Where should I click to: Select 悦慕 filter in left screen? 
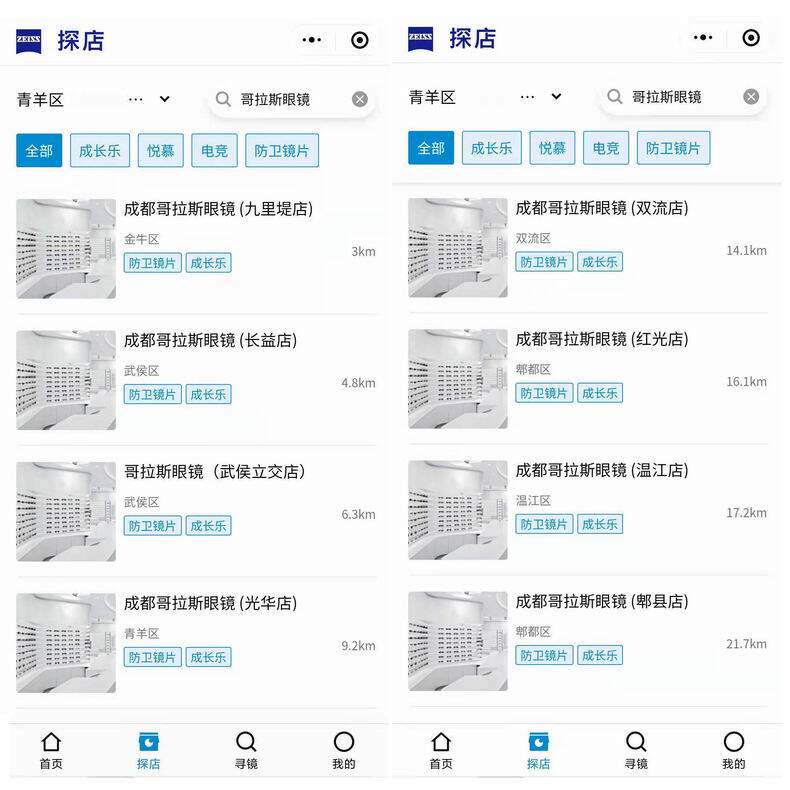(x=161, y=150)
